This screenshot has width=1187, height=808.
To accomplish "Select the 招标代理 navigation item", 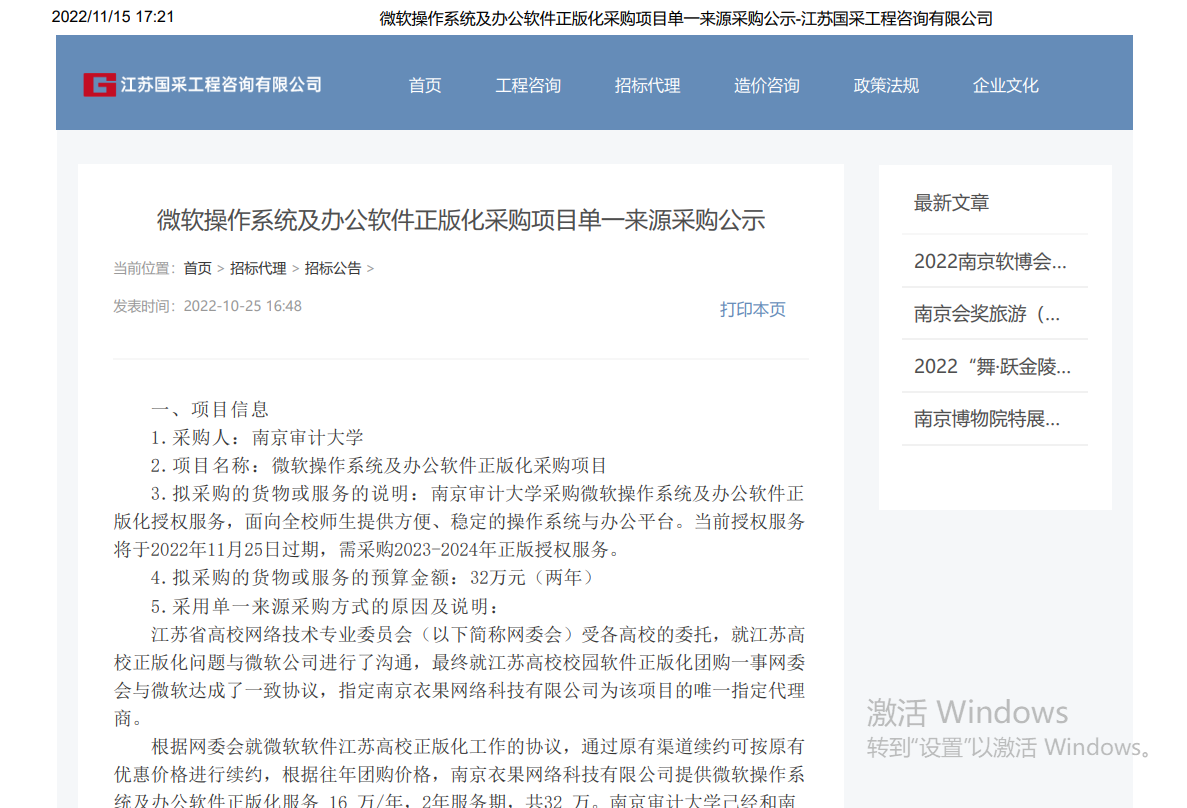I will pos(647,86).
